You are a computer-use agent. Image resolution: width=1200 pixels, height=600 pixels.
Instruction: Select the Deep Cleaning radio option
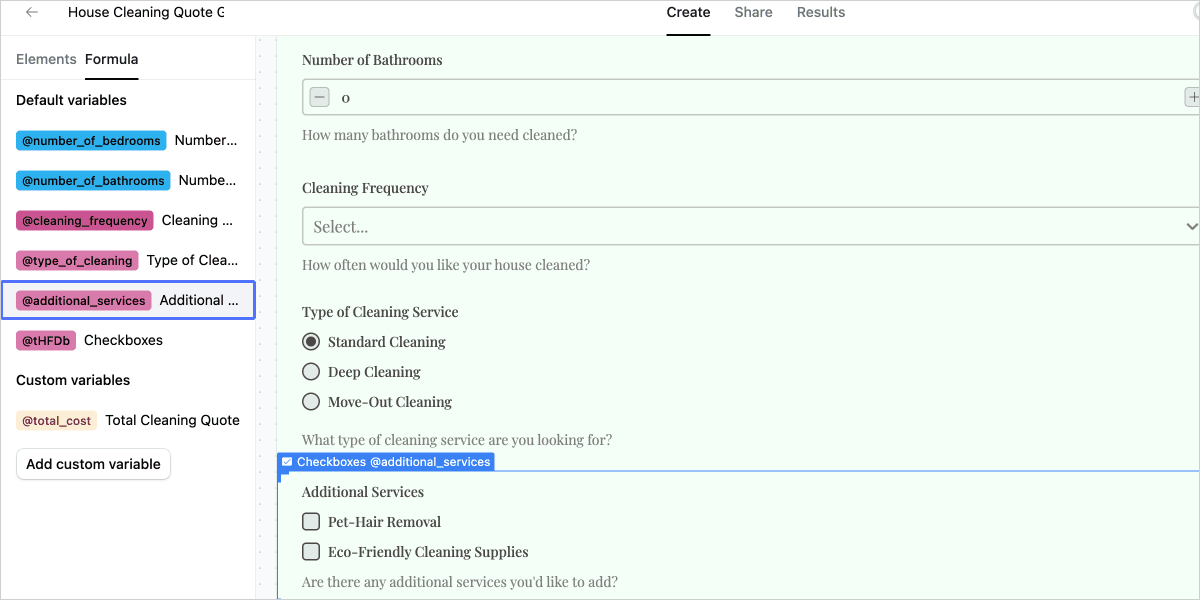311,372
